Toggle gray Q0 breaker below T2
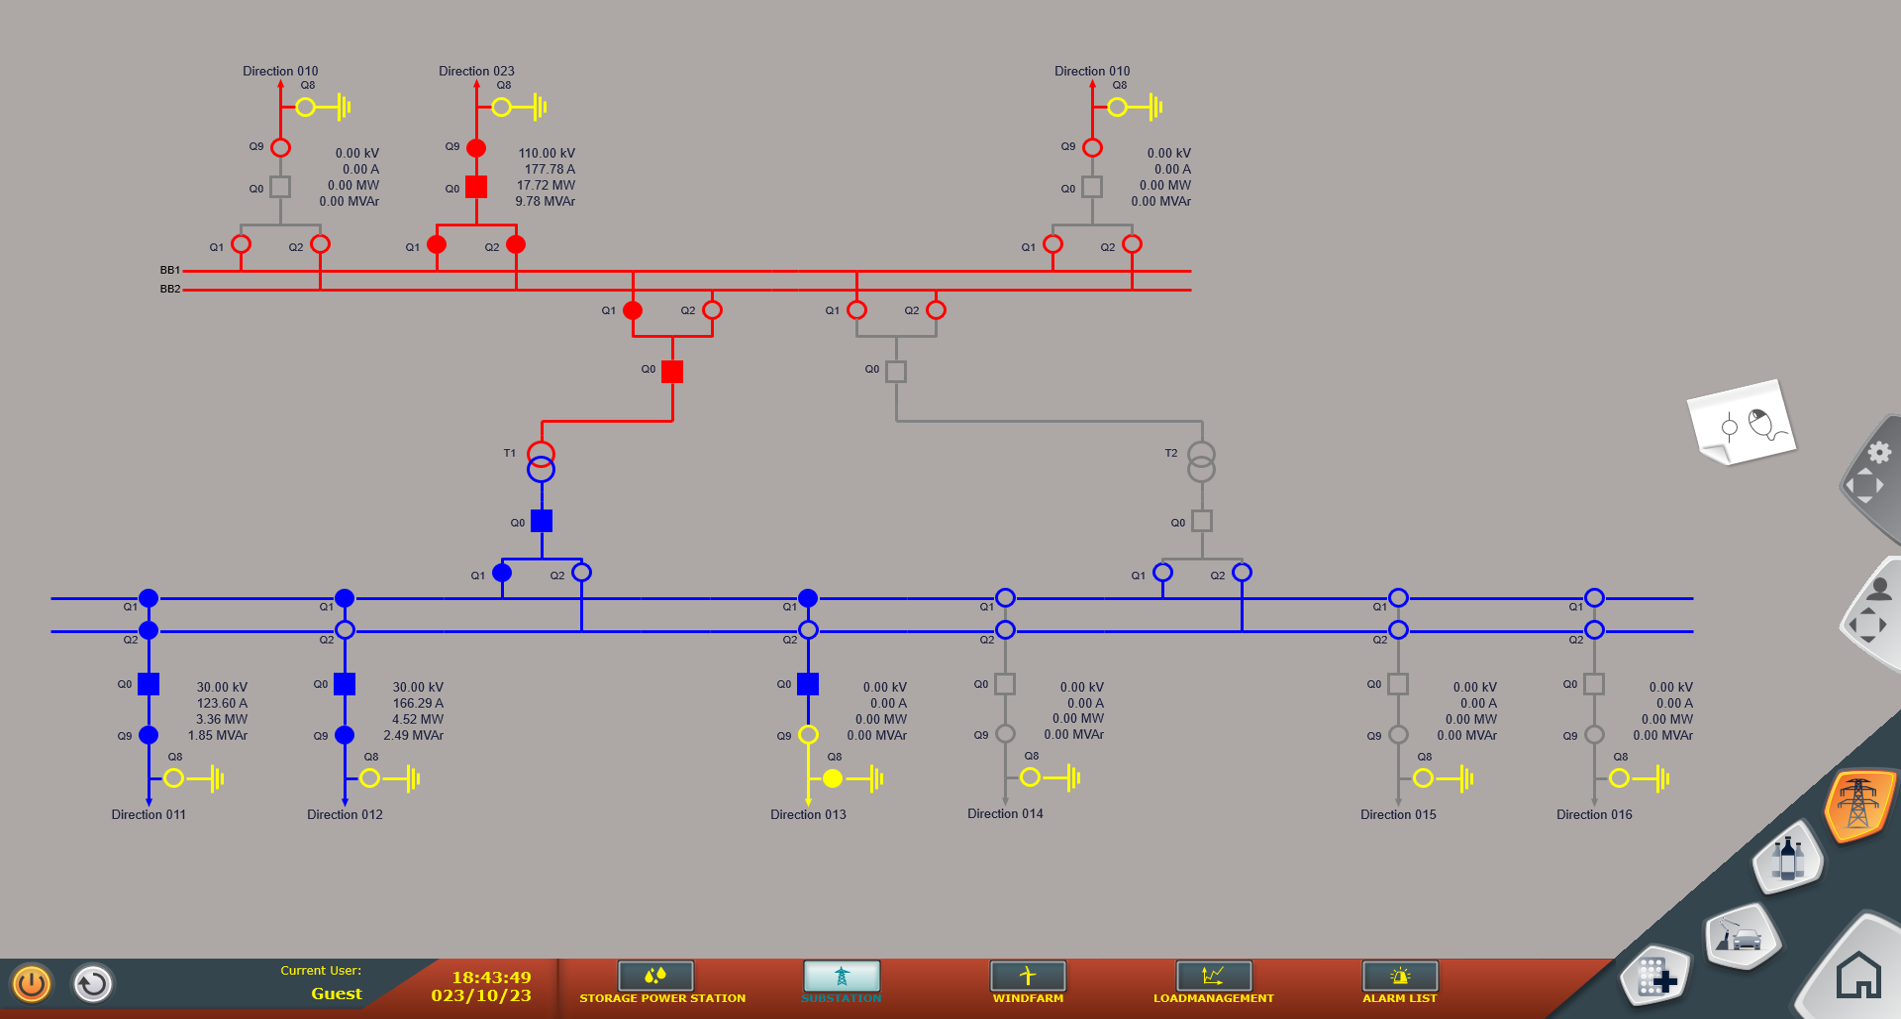 (1202, 521)
